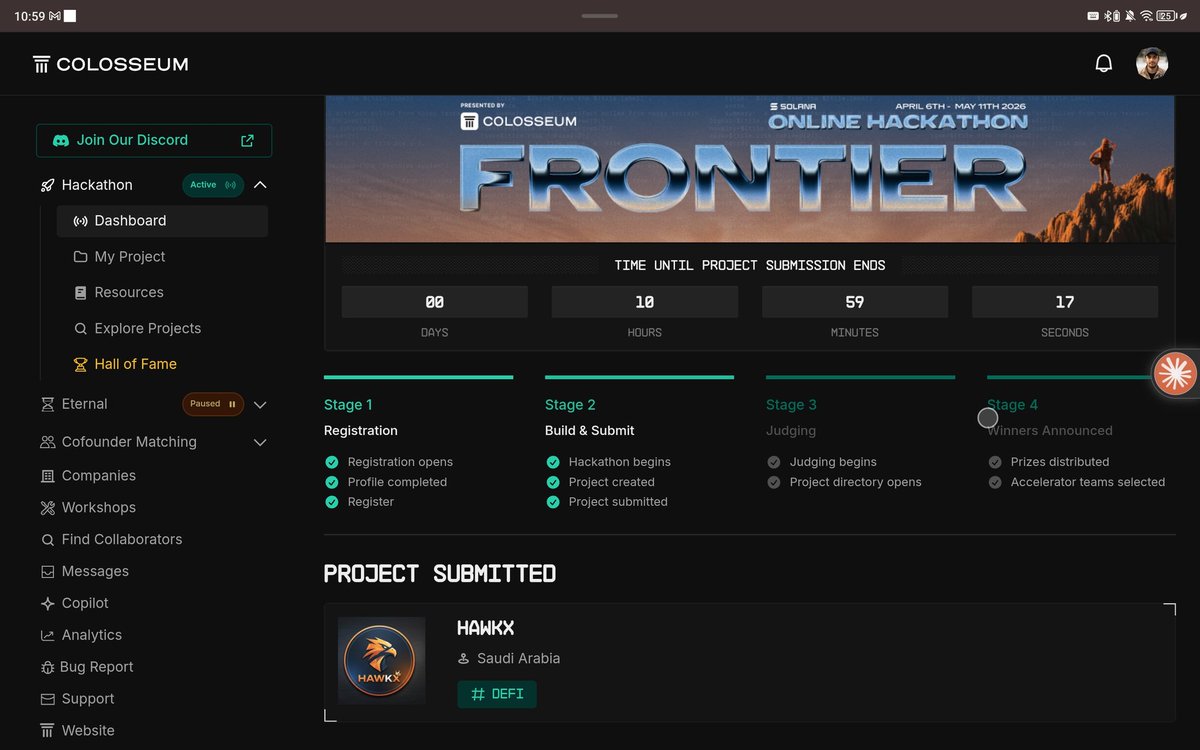Click the Active status badge
Viewport: 1200px width, 750px height.
click(x=213, y=185)
